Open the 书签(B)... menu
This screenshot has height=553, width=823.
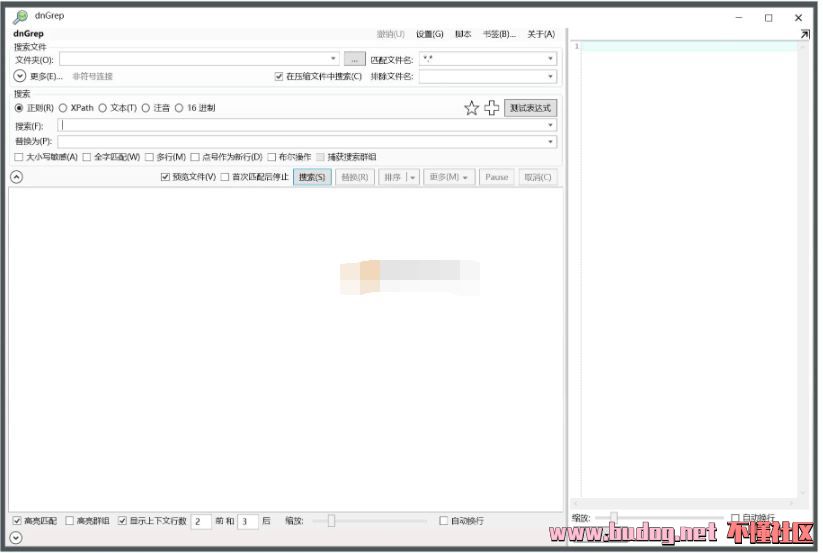click(x=501, y=35)
